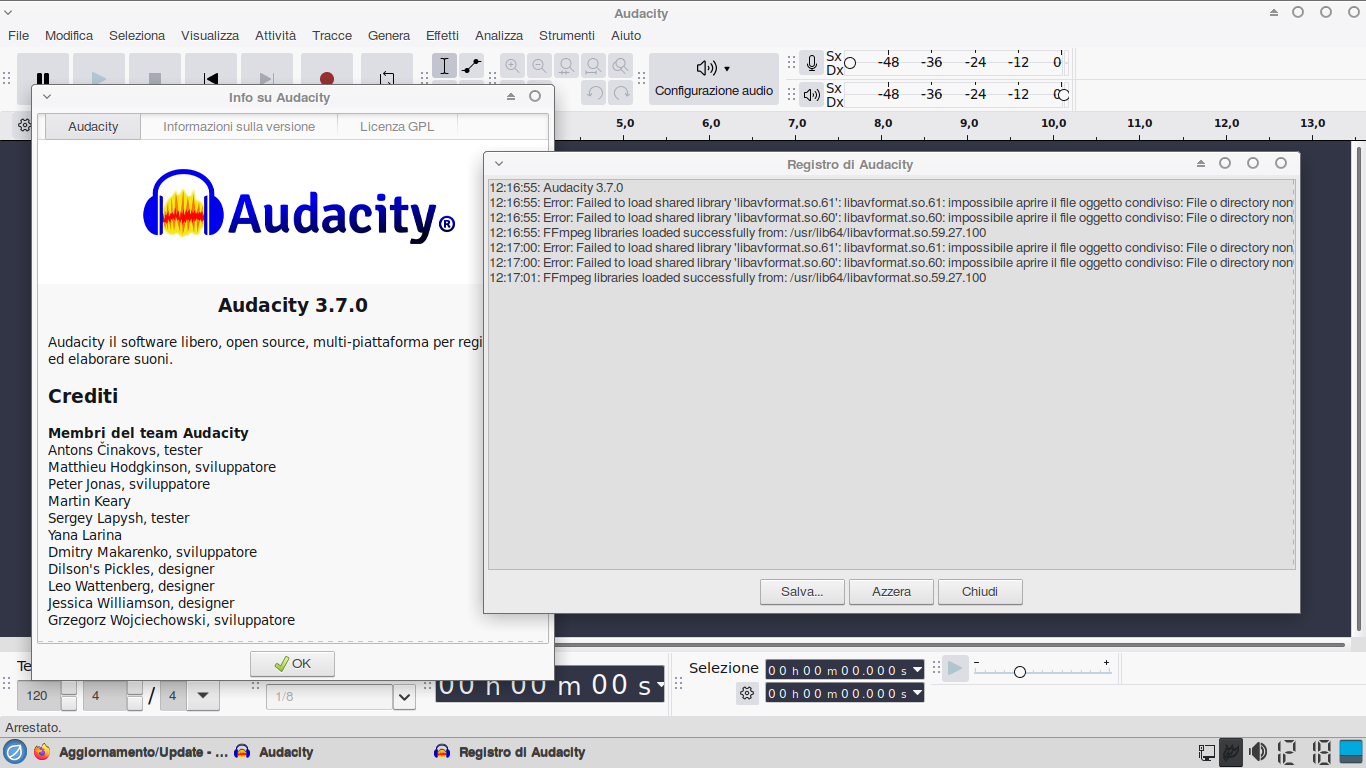Viewport: 1366px width, 768px height.
Task: Start playback with the Play button
Action: point(99,70)
